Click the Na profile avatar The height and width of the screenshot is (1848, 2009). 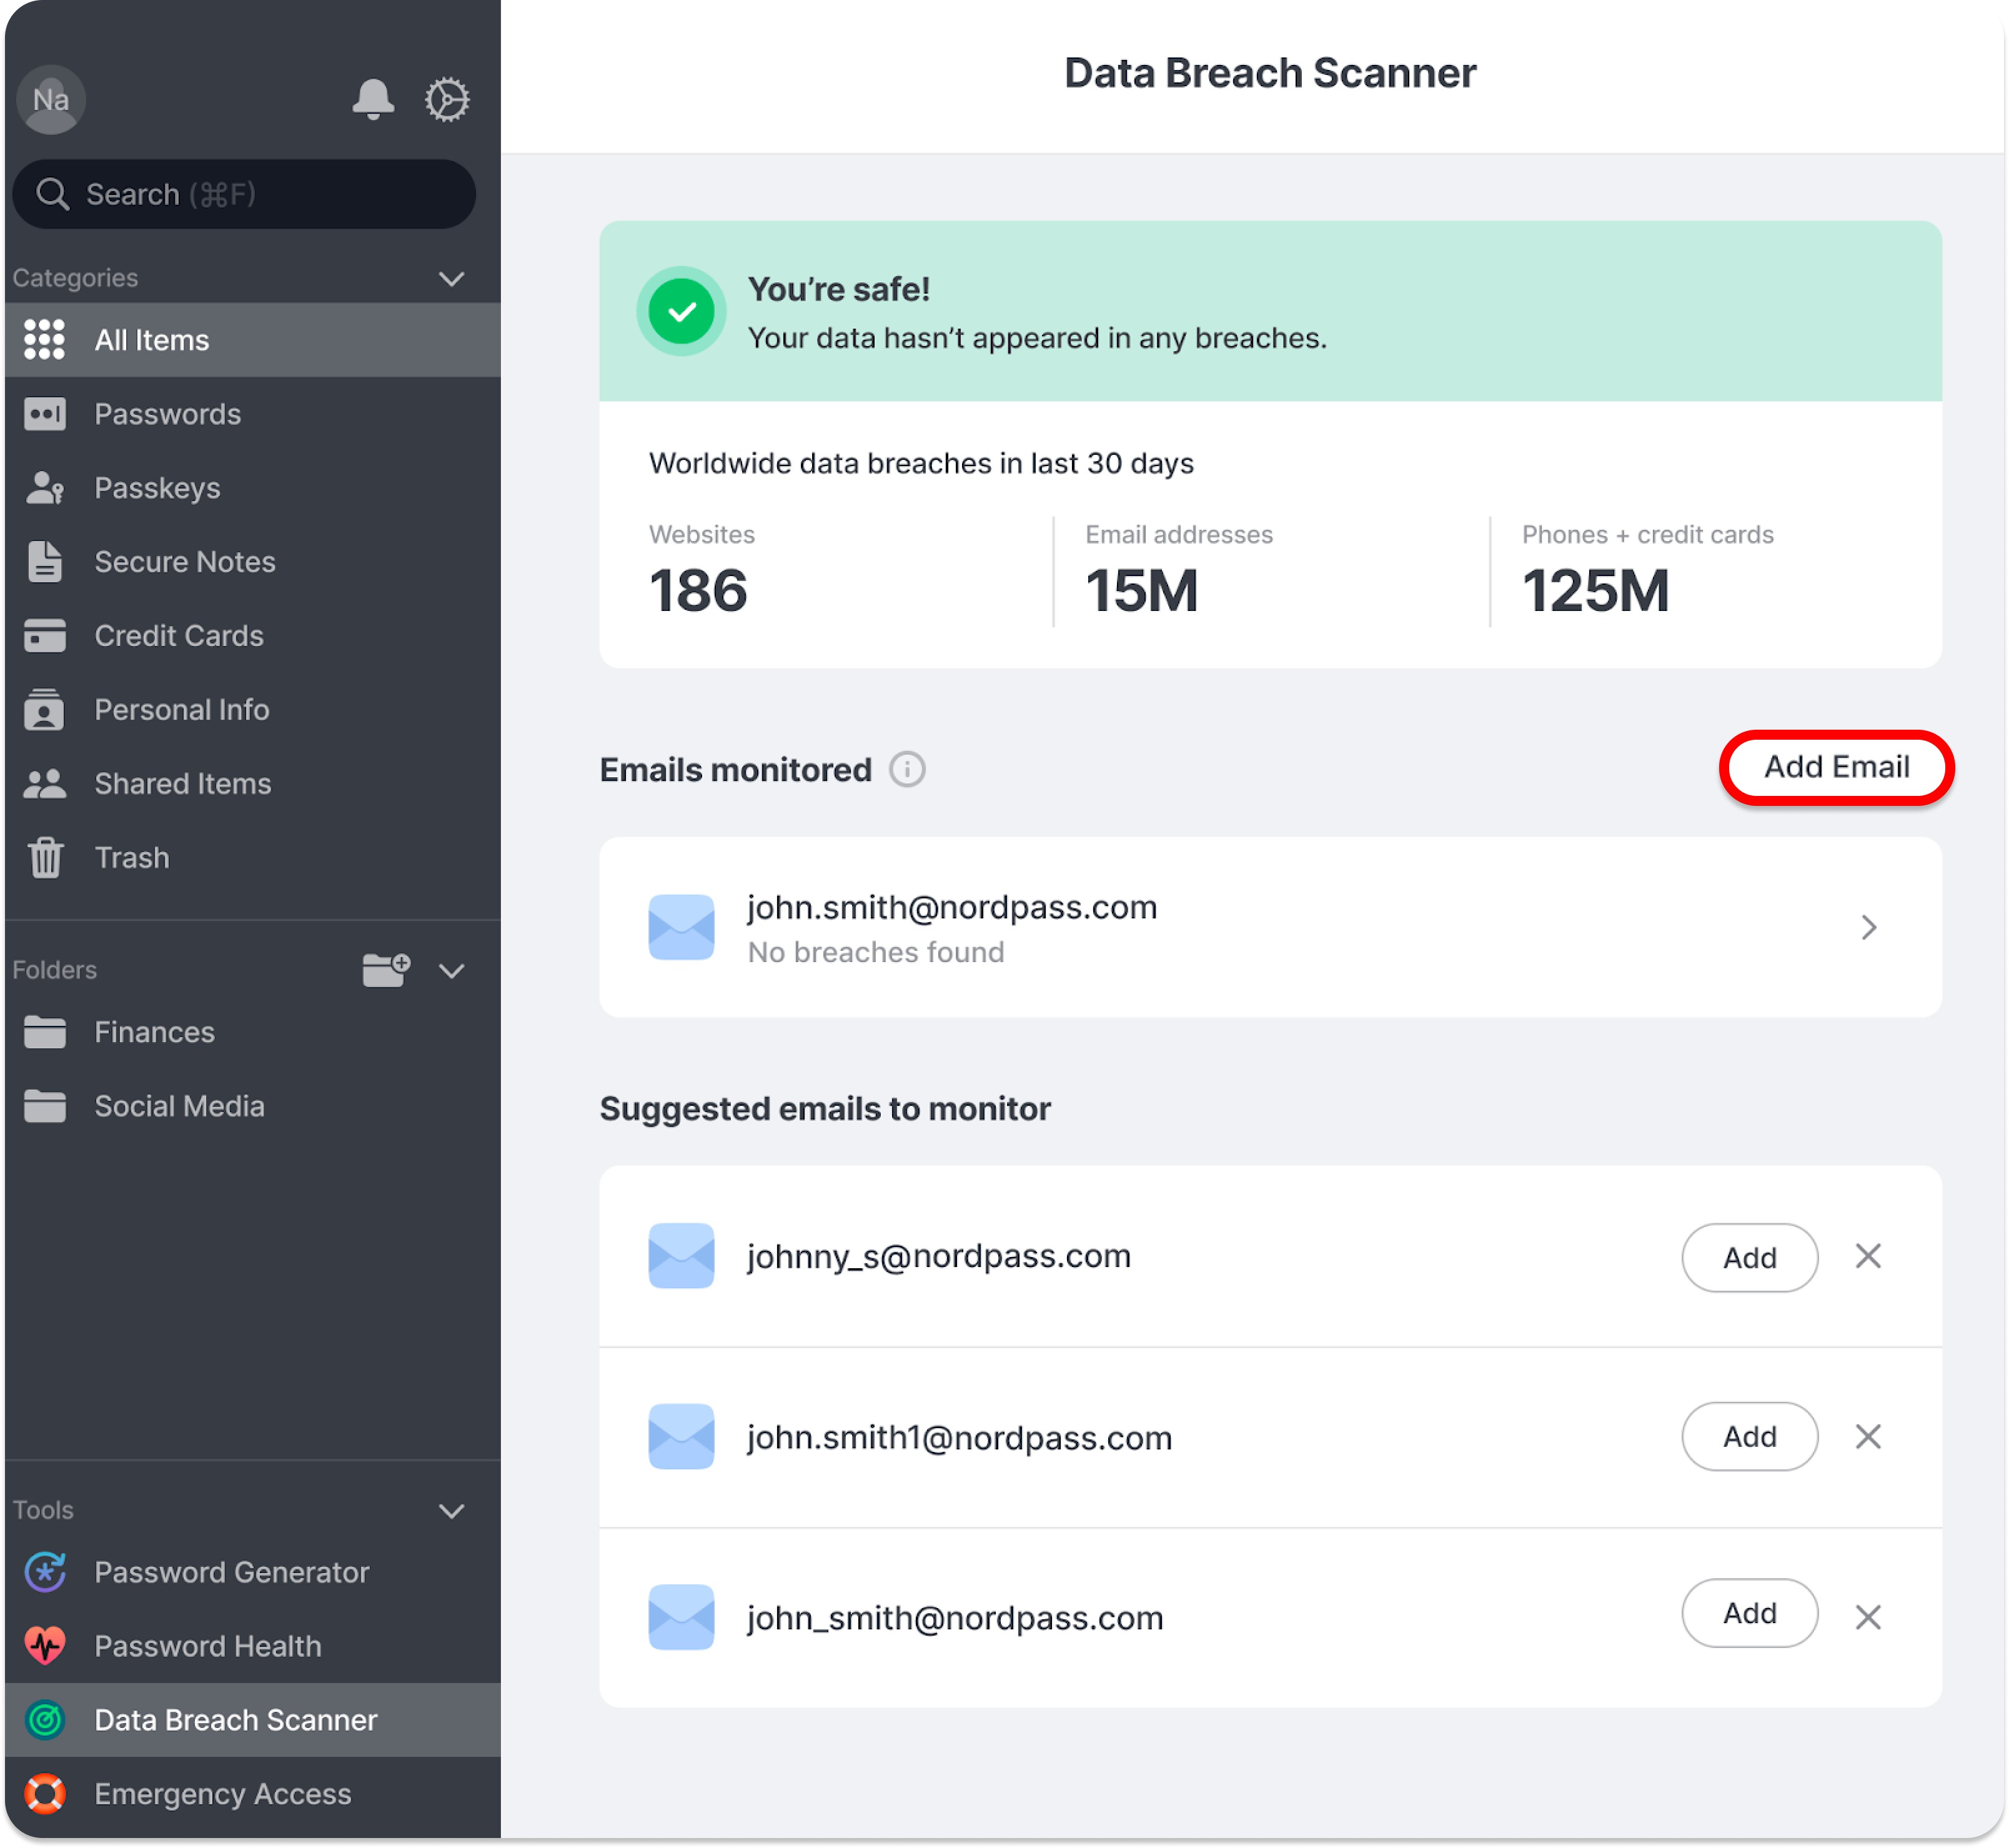[51, 99]
